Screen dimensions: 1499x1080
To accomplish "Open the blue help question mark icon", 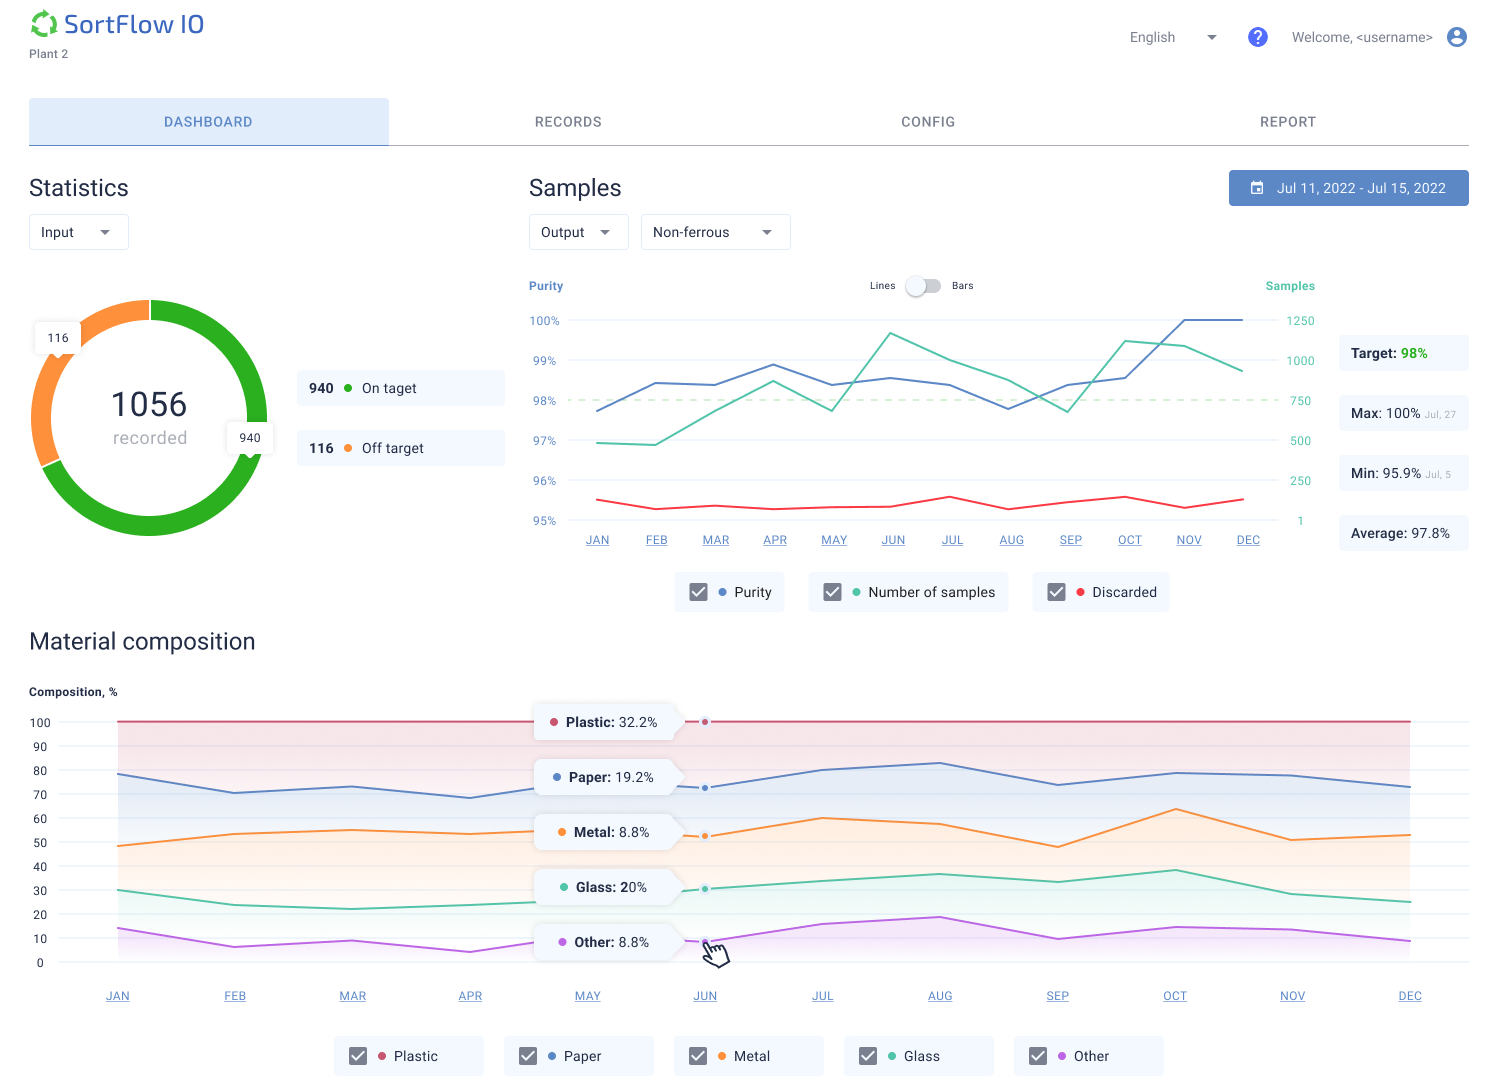I will tap(1257, 37).
